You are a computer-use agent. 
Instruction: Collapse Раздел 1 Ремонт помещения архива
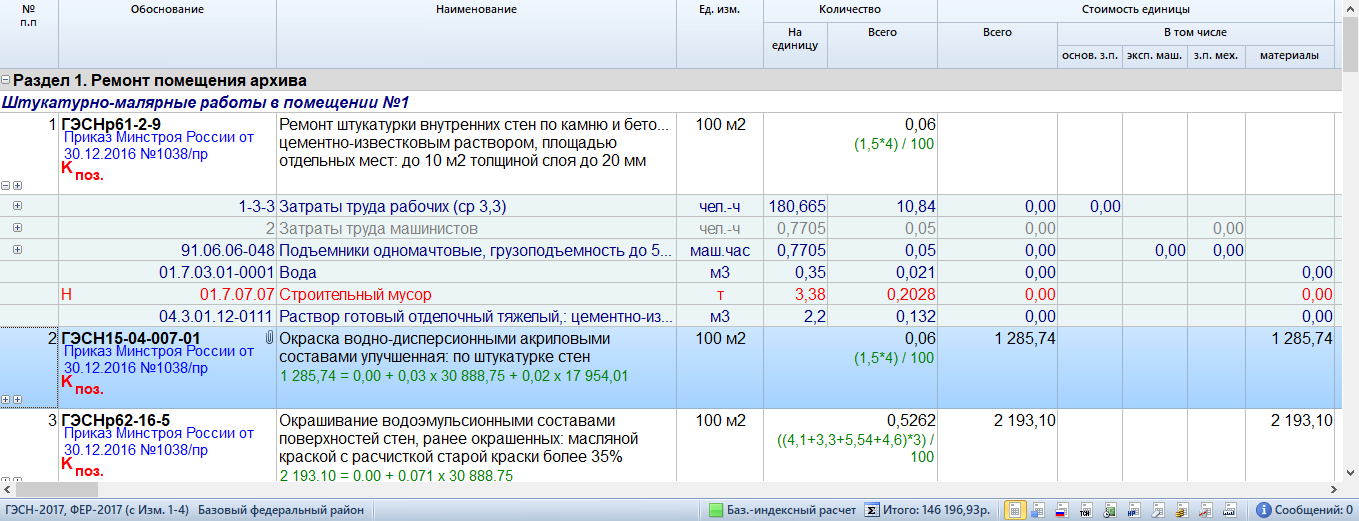tap(6, 80)
